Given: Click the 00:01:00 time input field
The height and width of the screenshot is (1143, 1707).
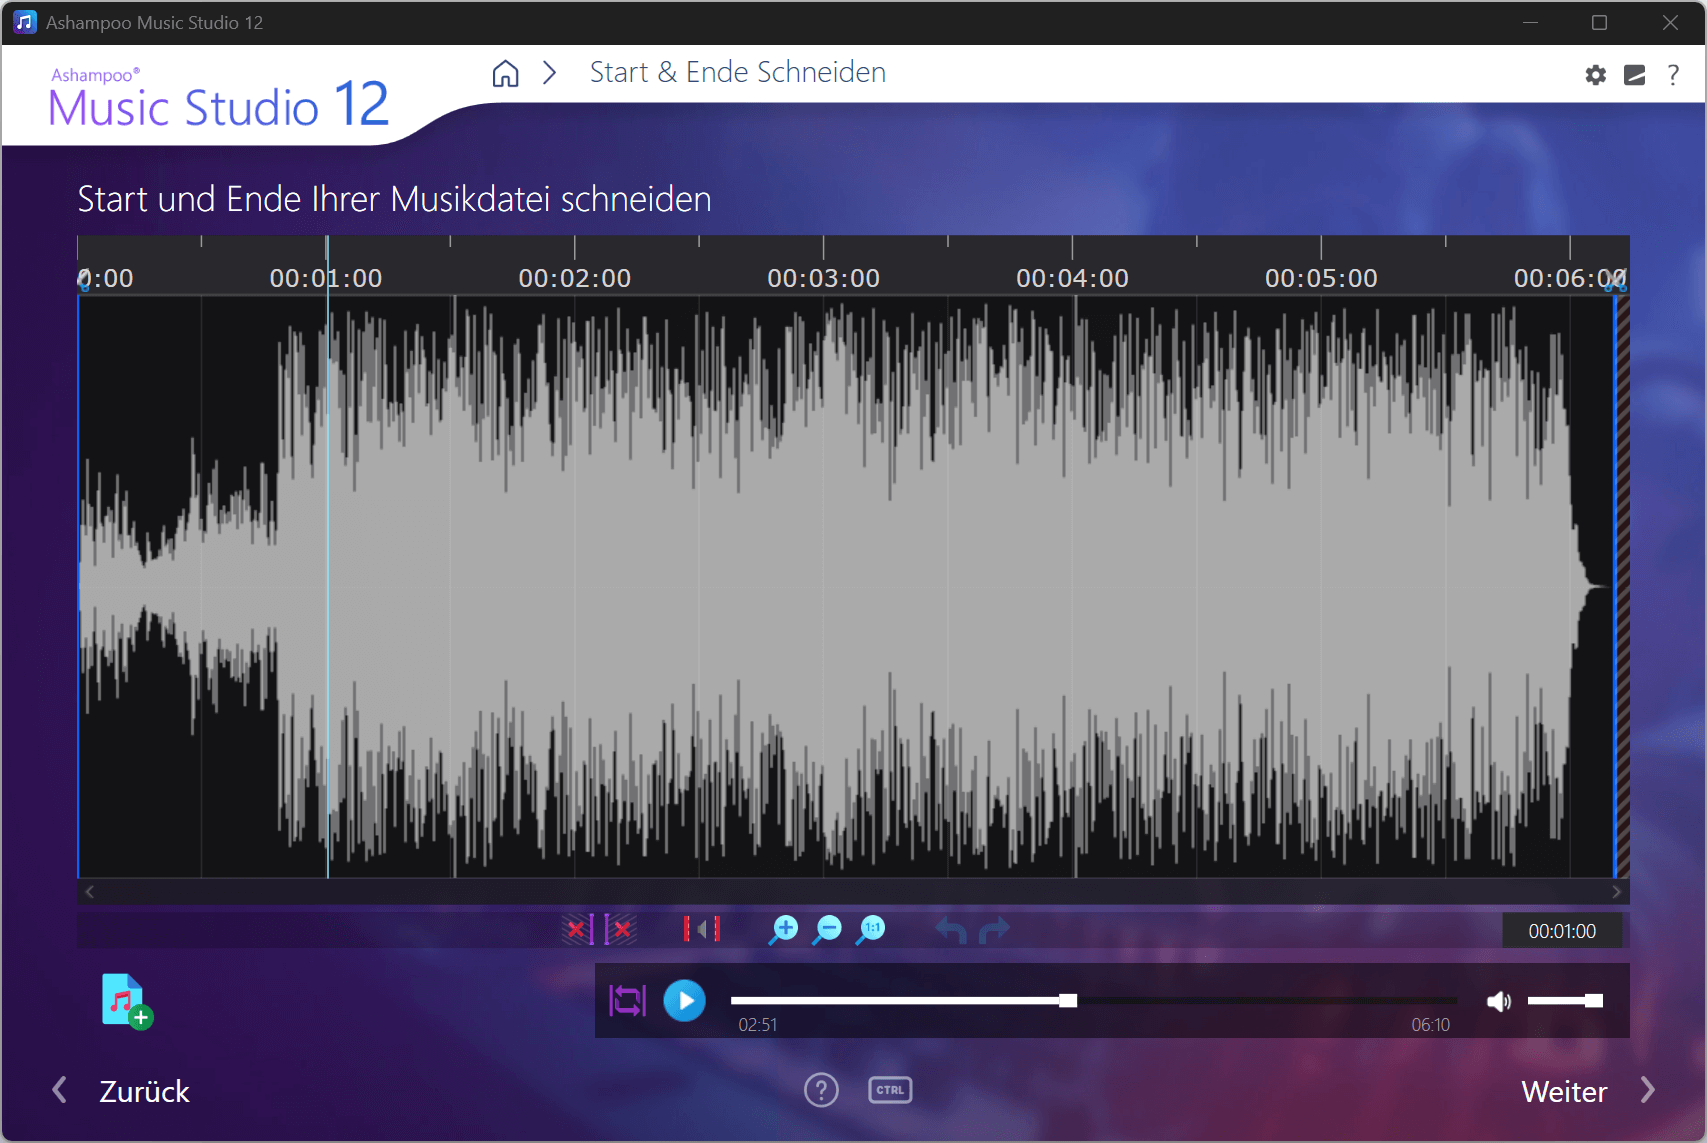Looking at the screenshot, I should pyautogui.click(x=1561, y=931).
